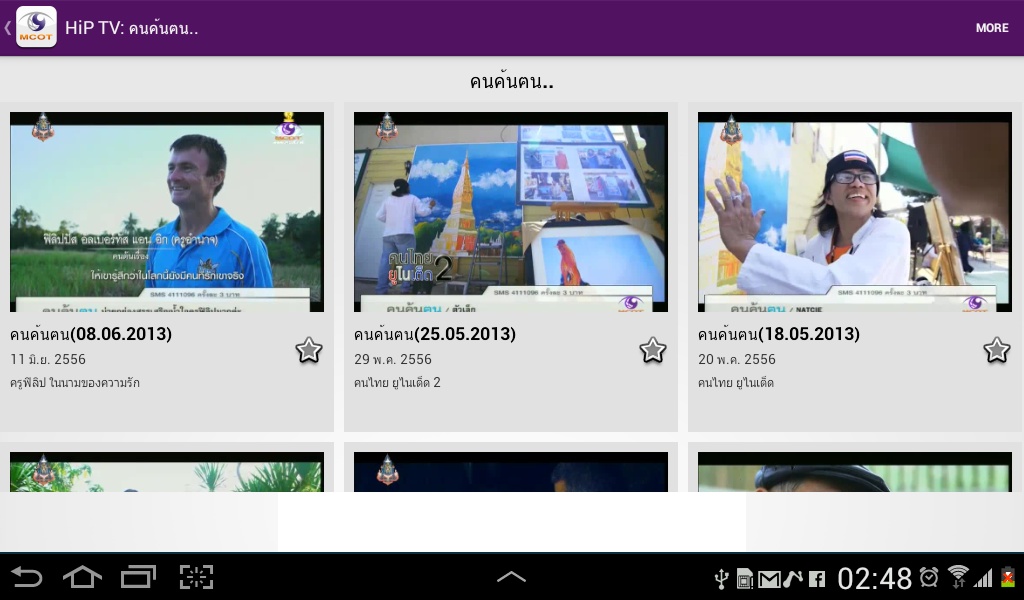Open second-row dark middle thumbnail

coord(511,471)
